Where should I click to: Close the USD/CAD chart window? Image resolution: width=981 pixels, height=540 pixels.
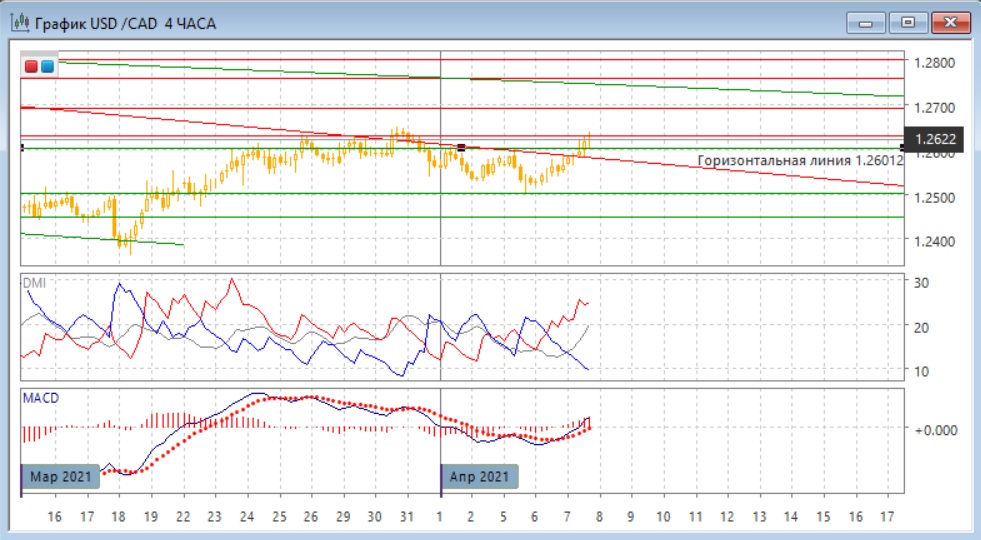tap(950, 22)
